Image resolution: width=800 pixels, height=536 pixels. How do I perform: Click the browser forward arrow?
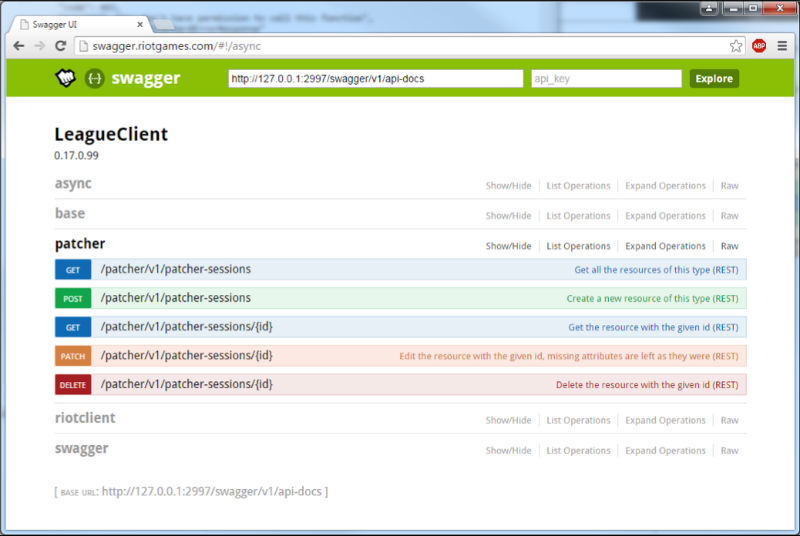click(40, 46)
